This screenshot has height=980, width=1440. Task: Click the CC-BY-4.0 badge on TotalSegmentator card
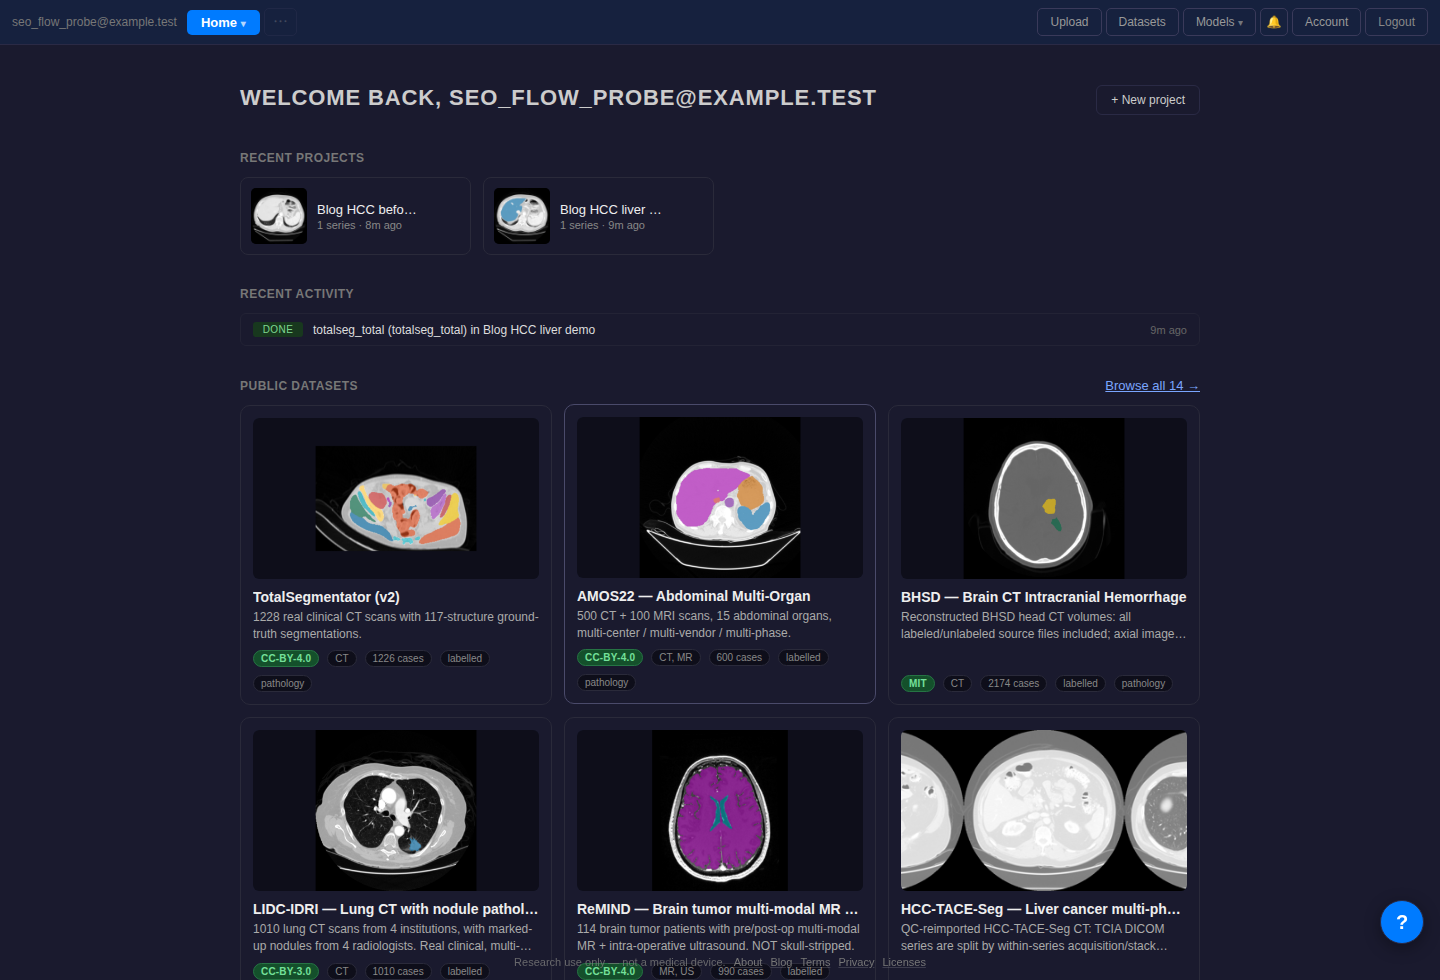286,659
